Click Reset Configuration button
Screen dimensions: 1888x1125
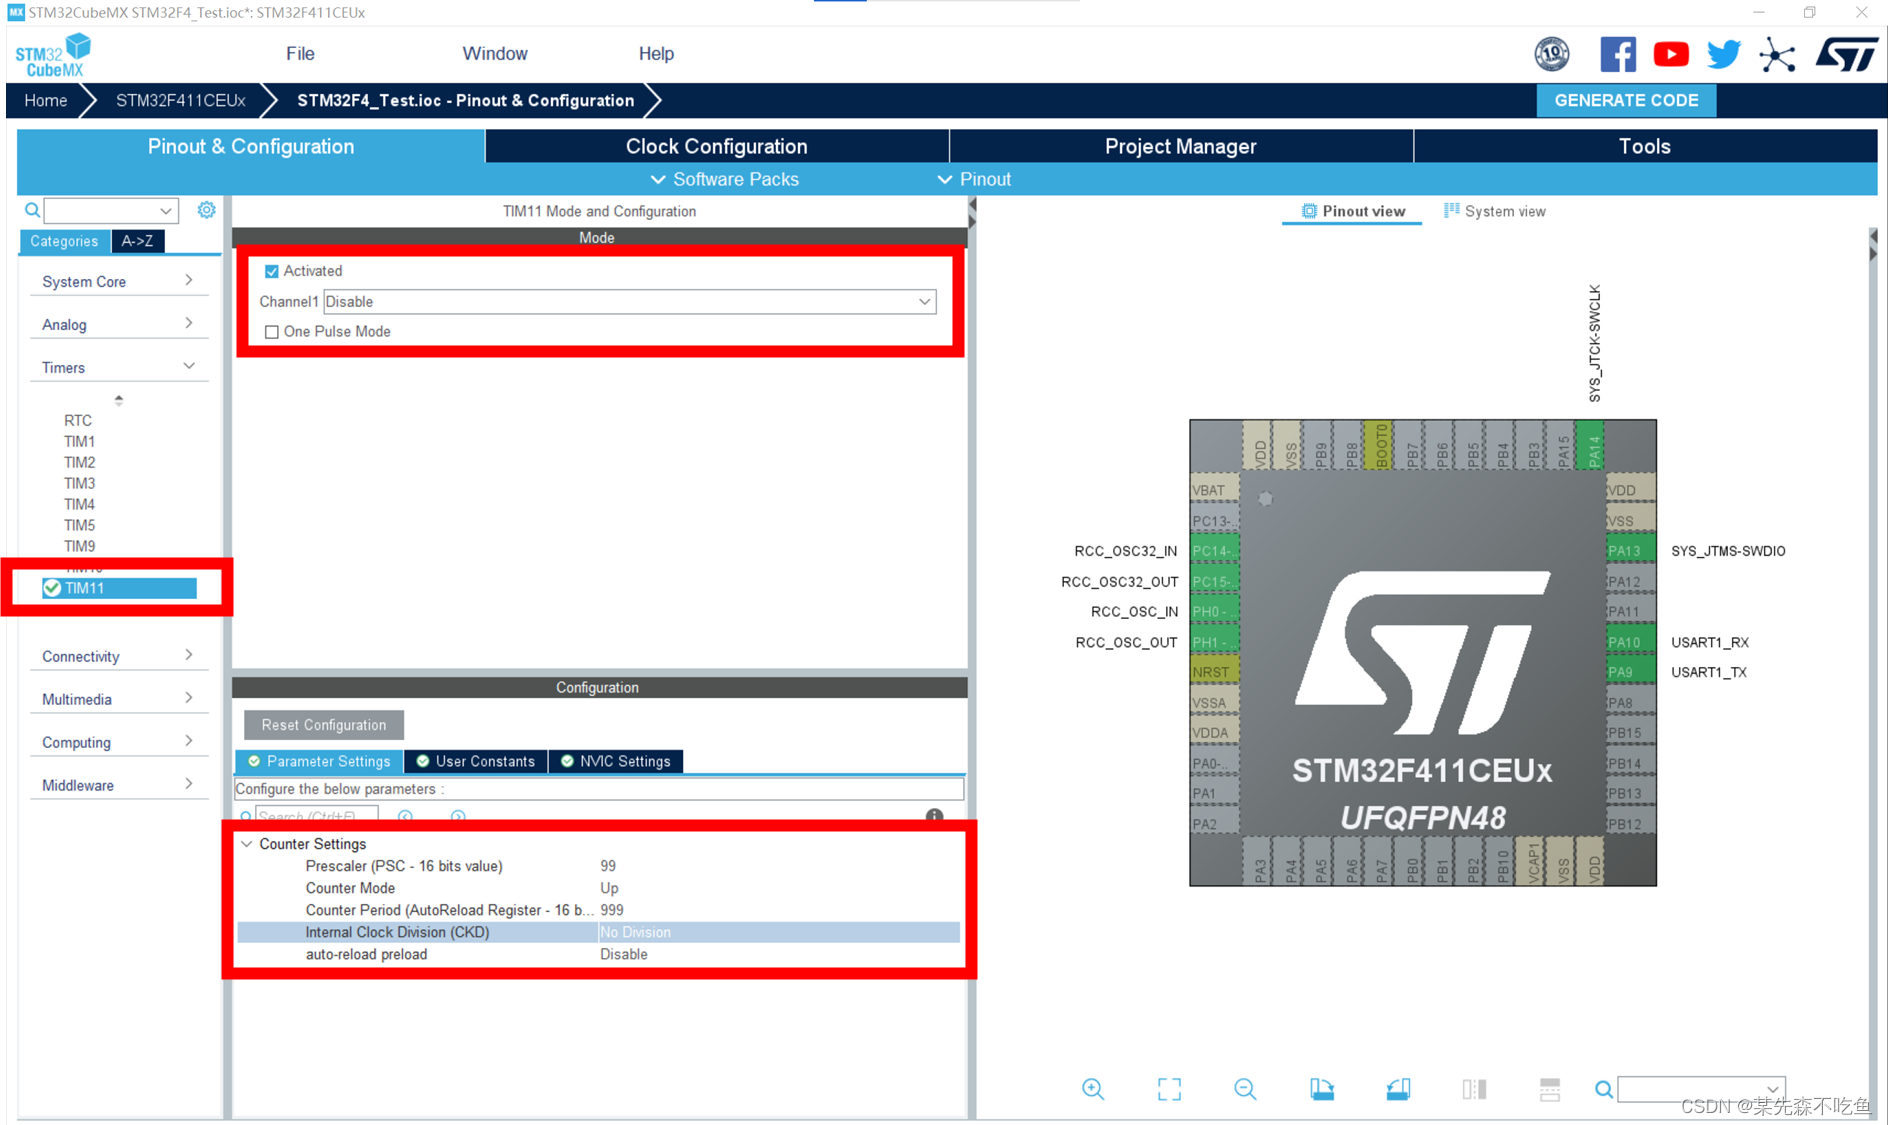click(x=324, y=725)
